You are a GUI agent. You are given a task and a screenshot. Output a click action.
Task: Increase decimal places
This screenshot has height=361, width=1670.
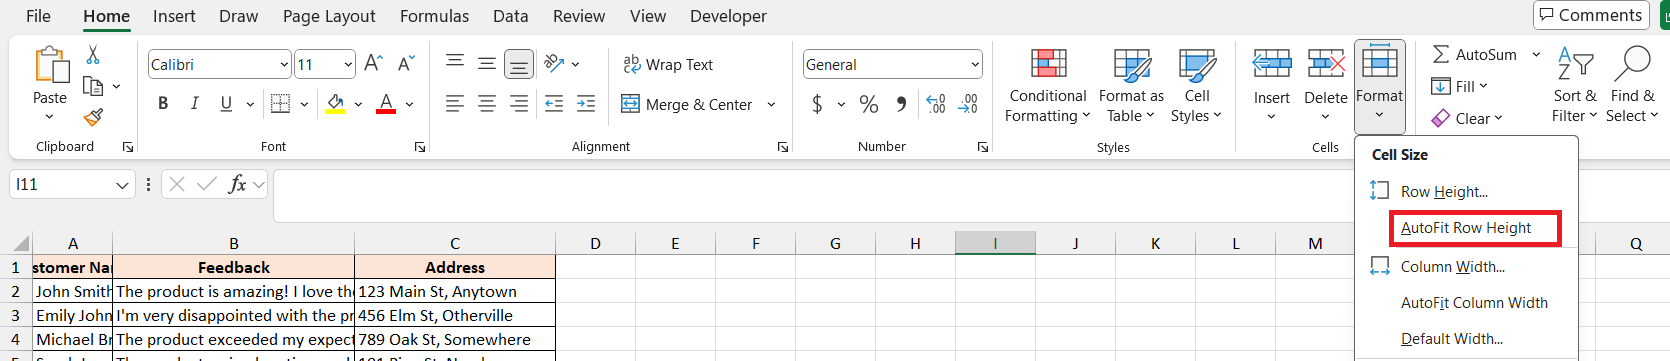point(936,104)
